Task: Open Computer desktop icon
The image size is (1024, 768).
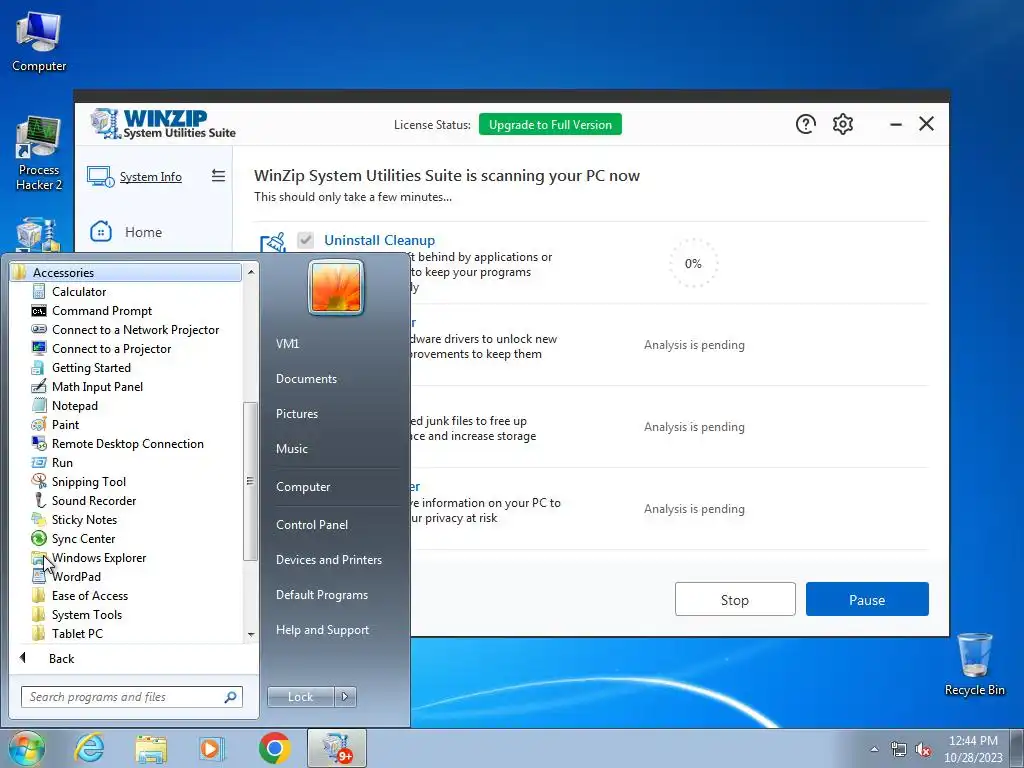Action: (39, 42)
